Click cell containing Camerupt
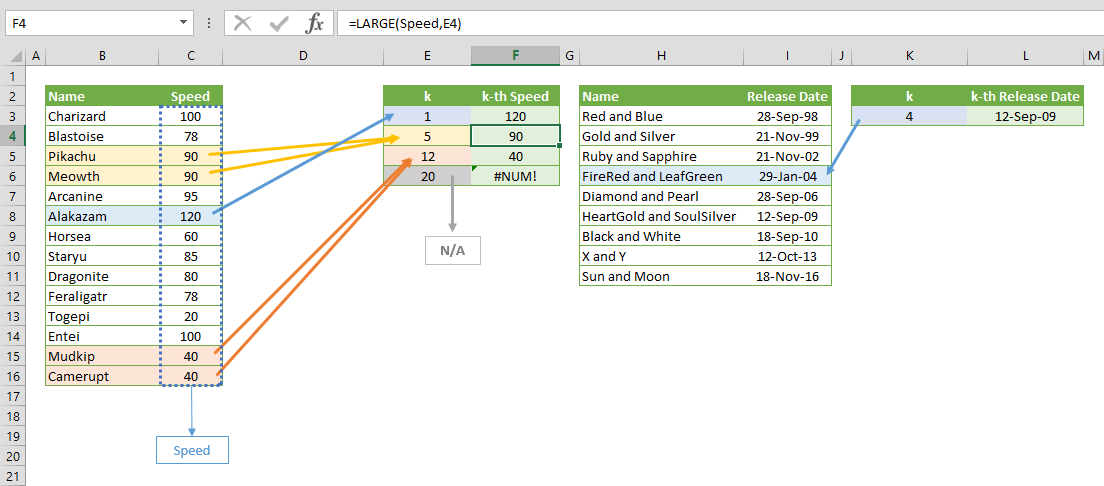The width and height of the screenshot is (1104, 486). click(x=103, y=376)
